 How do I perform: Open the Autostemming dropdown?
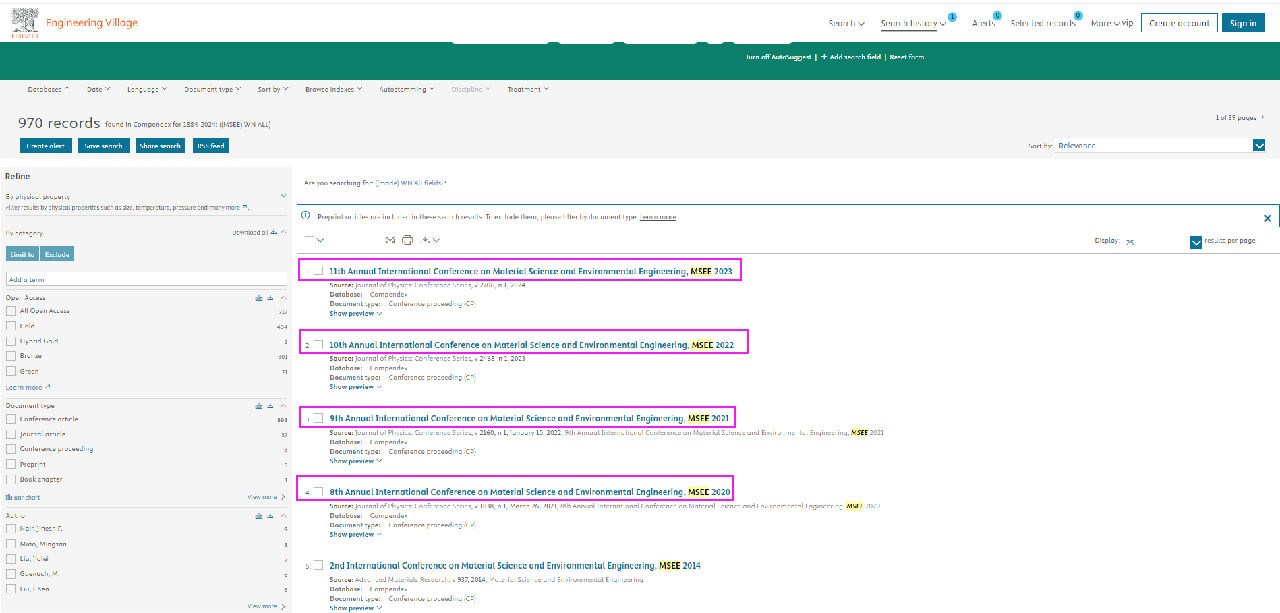click(407, 89)
